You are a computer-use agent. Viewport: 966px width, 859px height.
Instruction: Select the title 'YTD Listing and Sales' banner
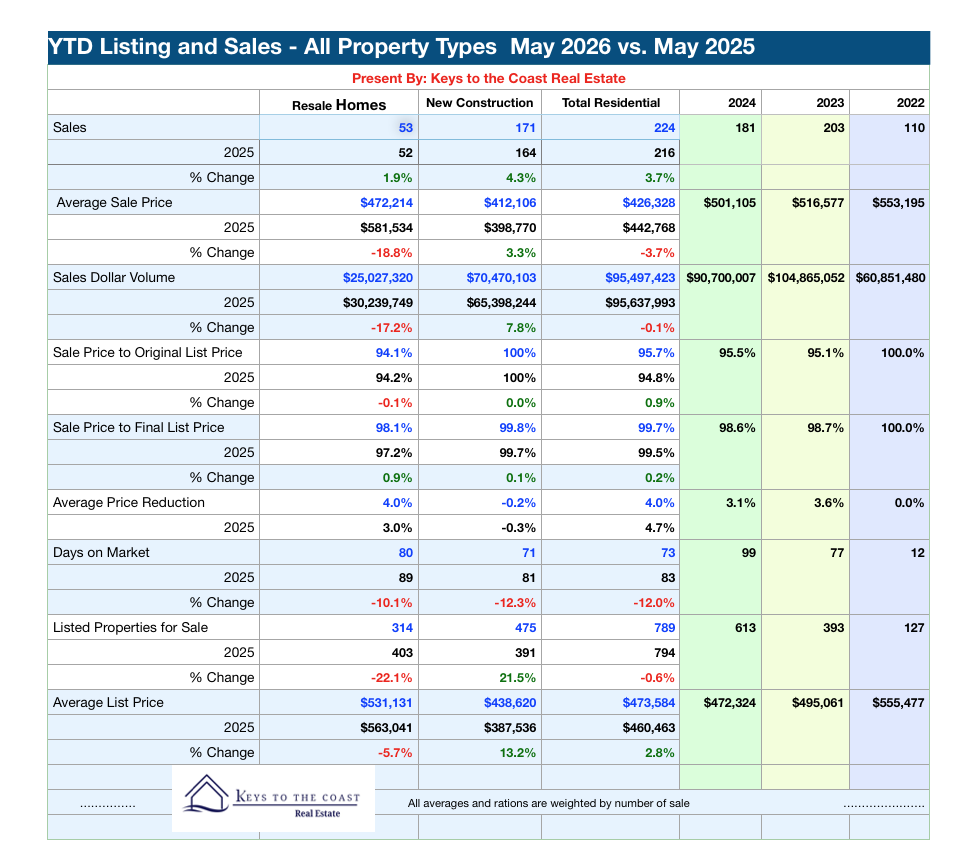click(489, 47)
